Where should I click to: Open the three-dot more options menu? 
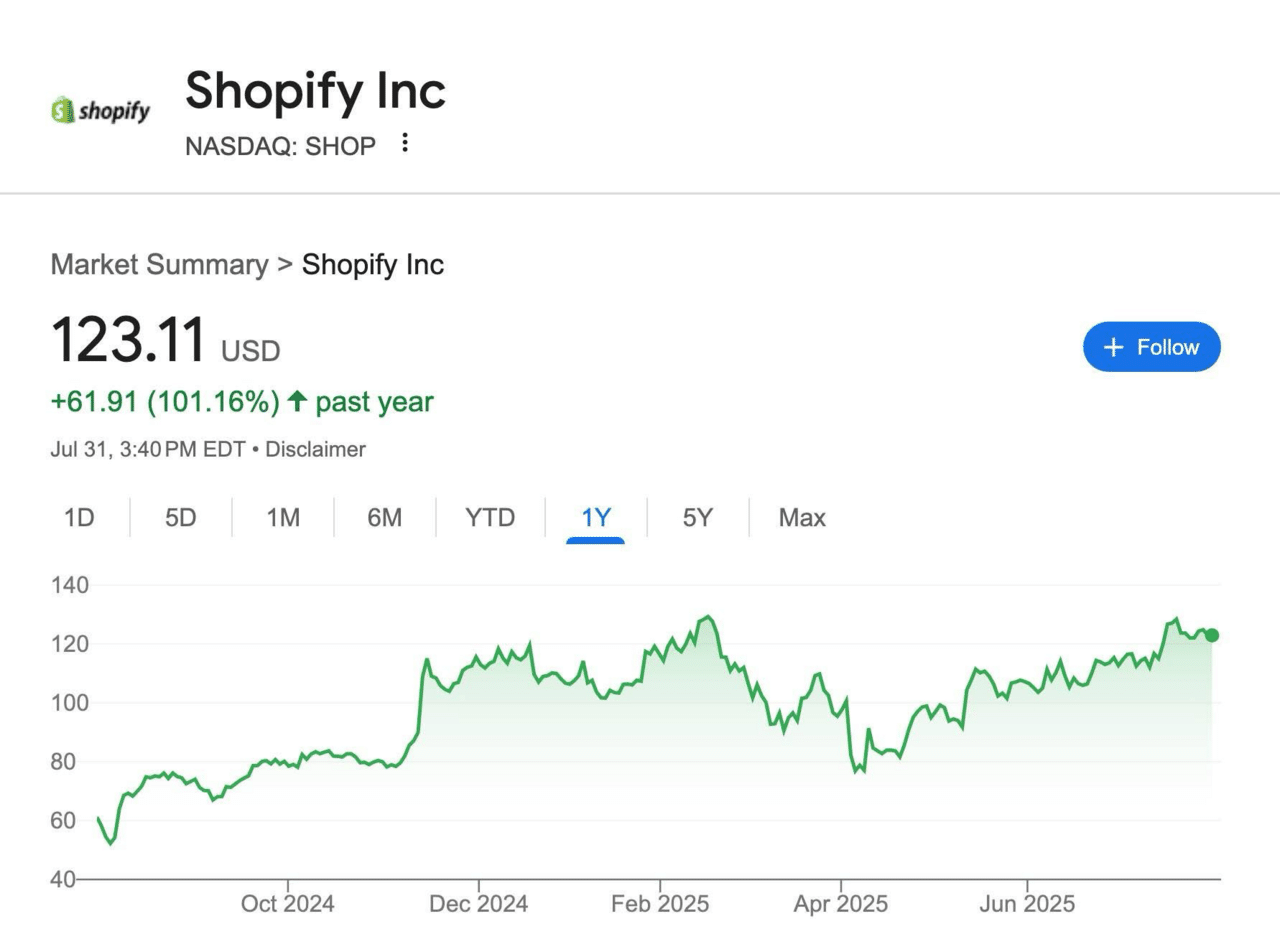pos(405,143)
